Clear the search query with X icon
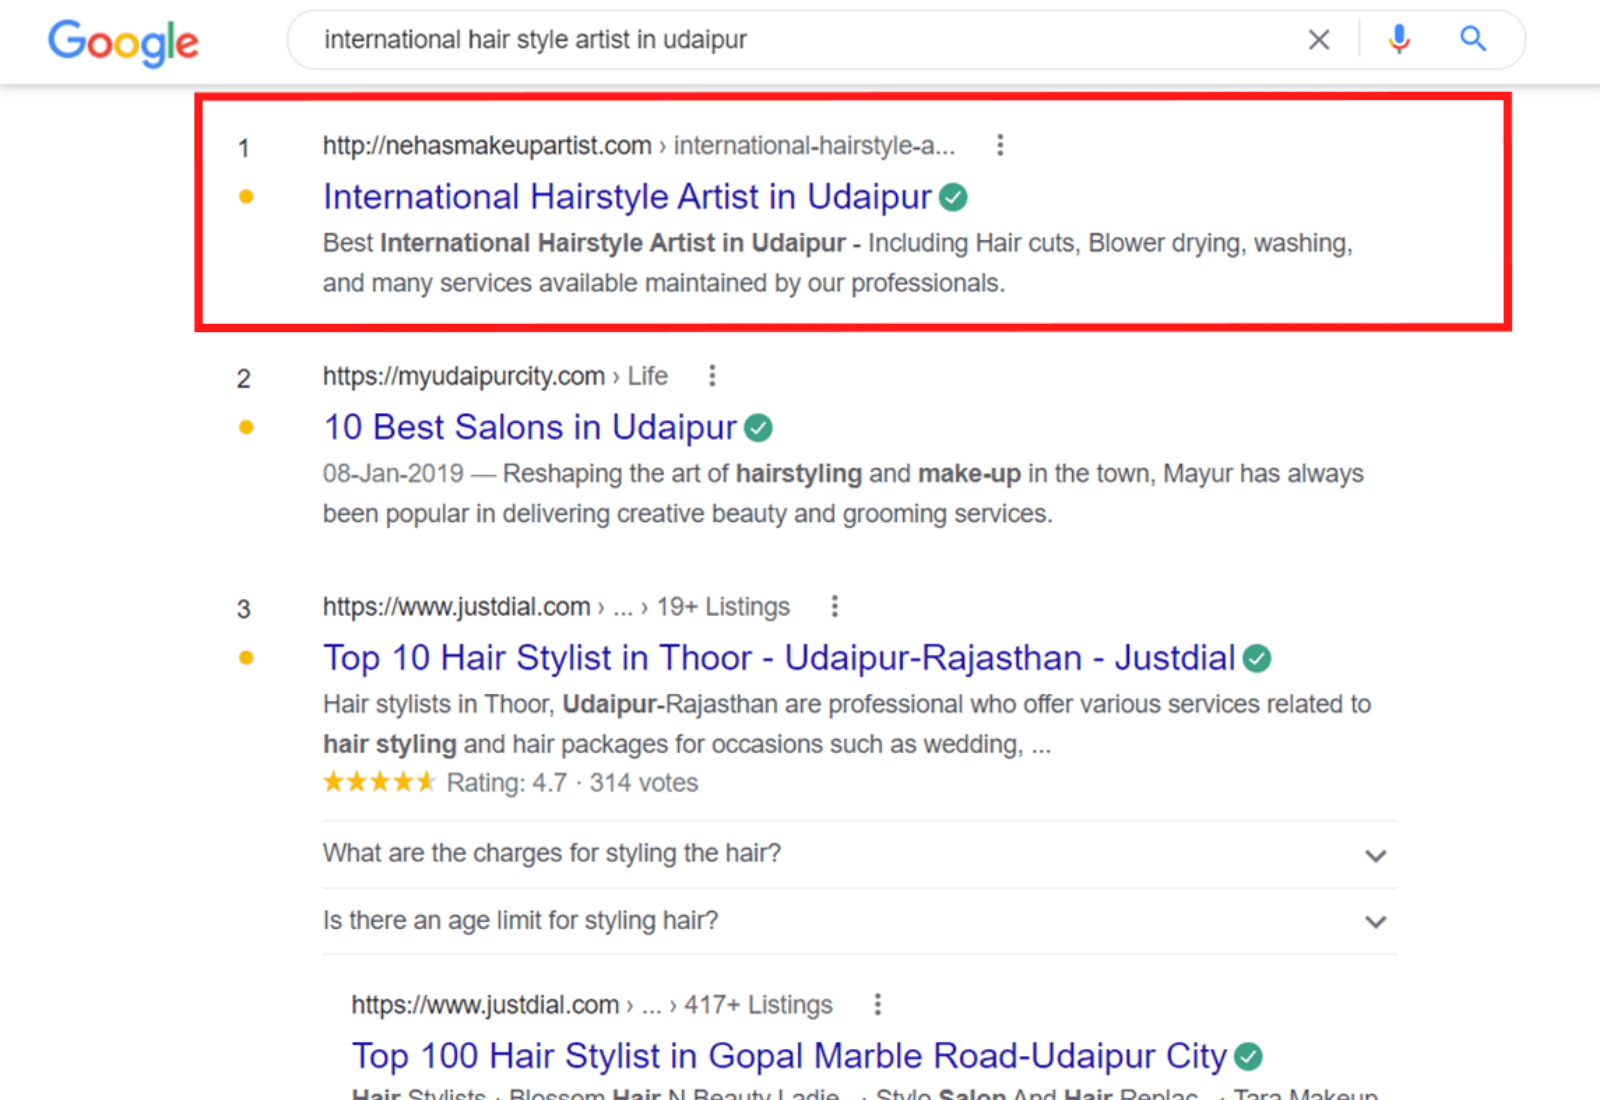The width and height of the screenshot is (1600, 1100). click(1319, 40)
